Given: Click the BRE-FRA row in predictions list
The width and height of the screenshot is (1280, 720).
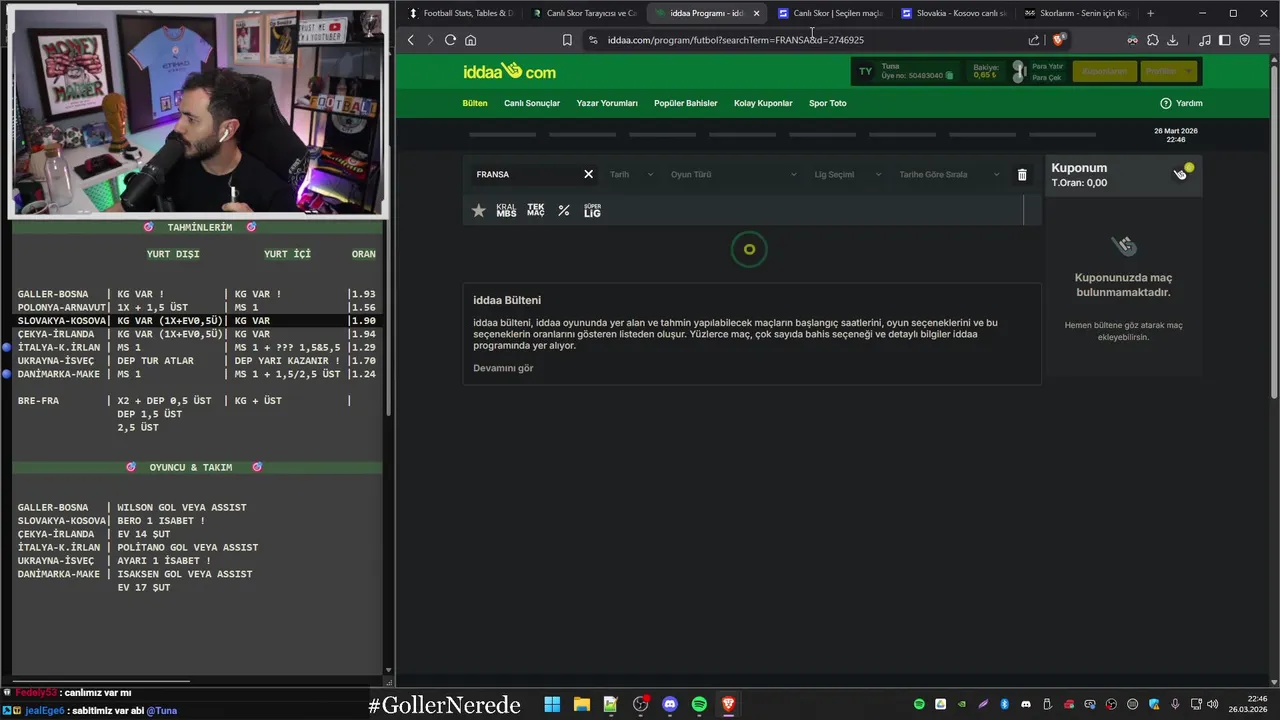Looking at the screenshot, I should pyautogui.click(x=196, y=401).
